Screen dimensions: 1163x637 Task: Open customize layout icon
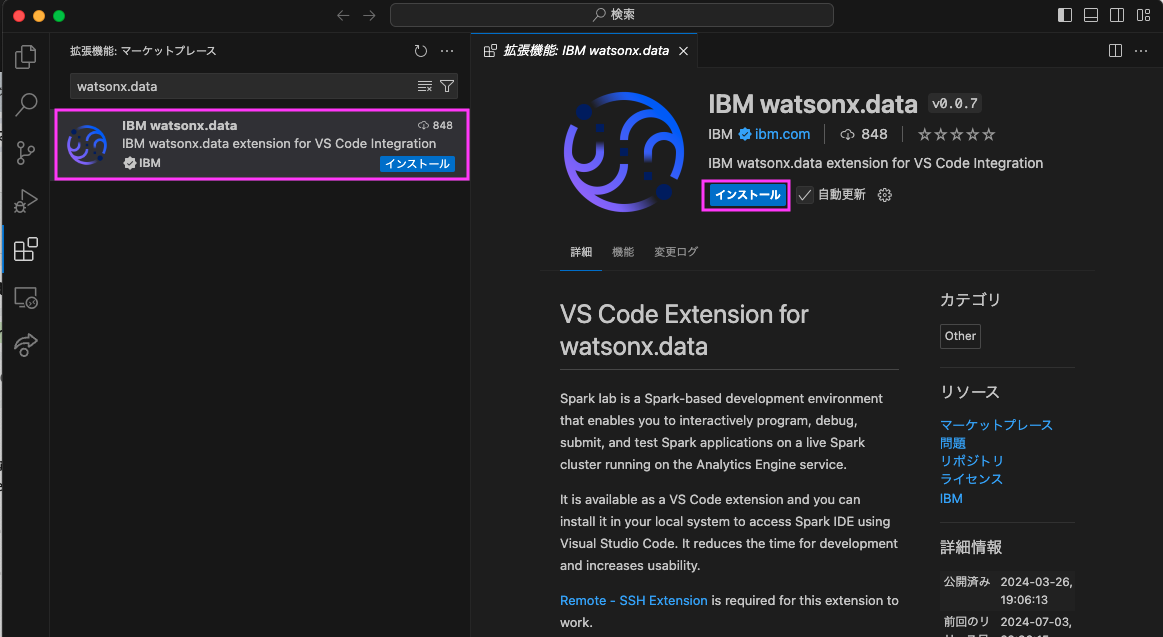1143,15
